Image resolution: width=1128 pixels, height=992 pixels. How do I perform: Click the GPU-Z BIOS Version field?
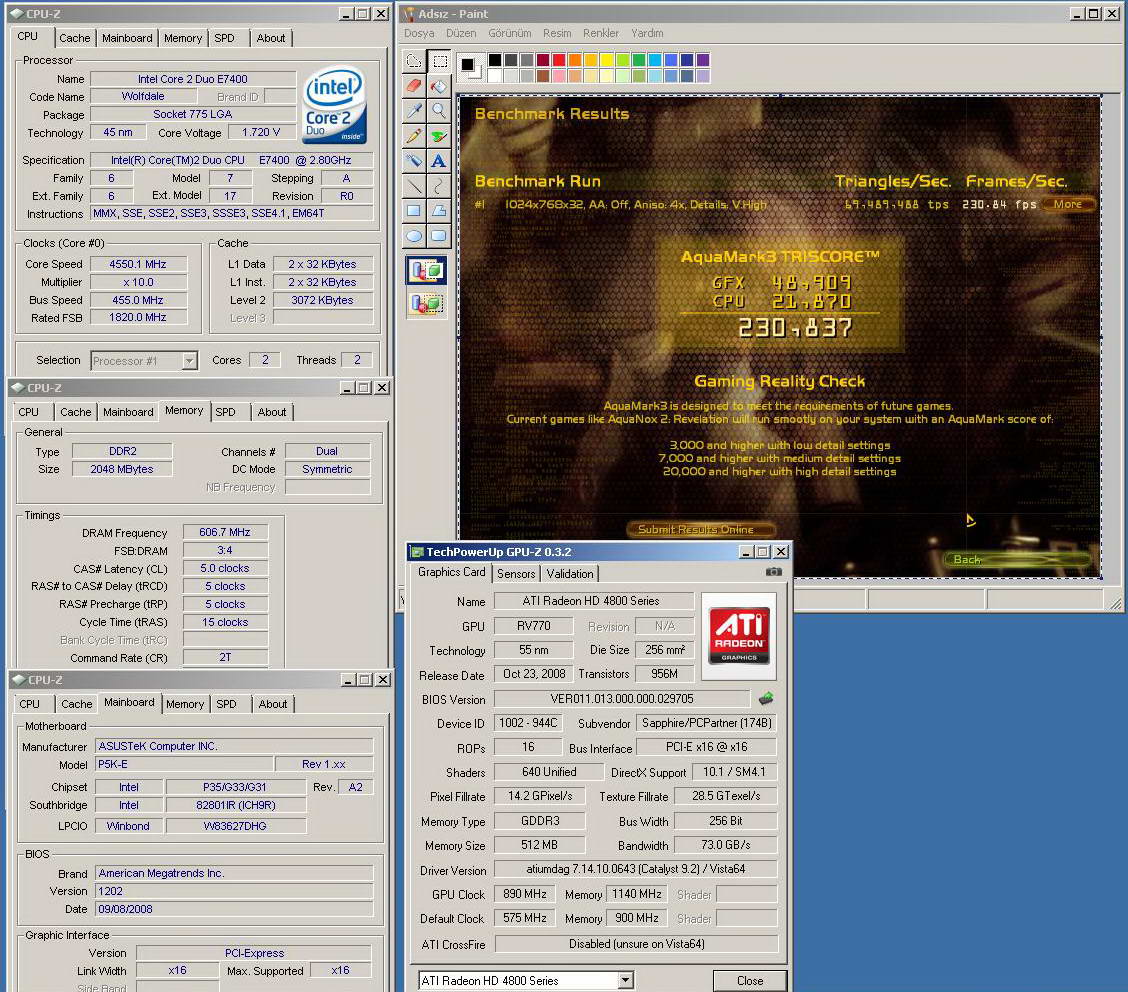pos(622,699)
